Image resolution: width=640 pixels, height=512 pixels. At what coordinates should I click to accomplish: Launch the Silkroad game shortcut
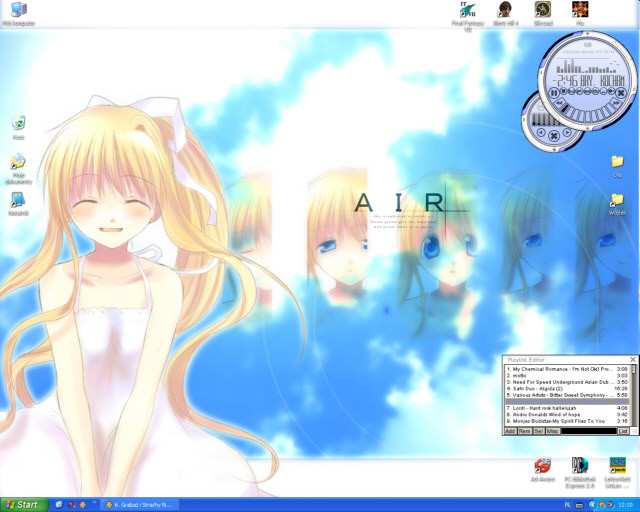(x=543, y=13)
